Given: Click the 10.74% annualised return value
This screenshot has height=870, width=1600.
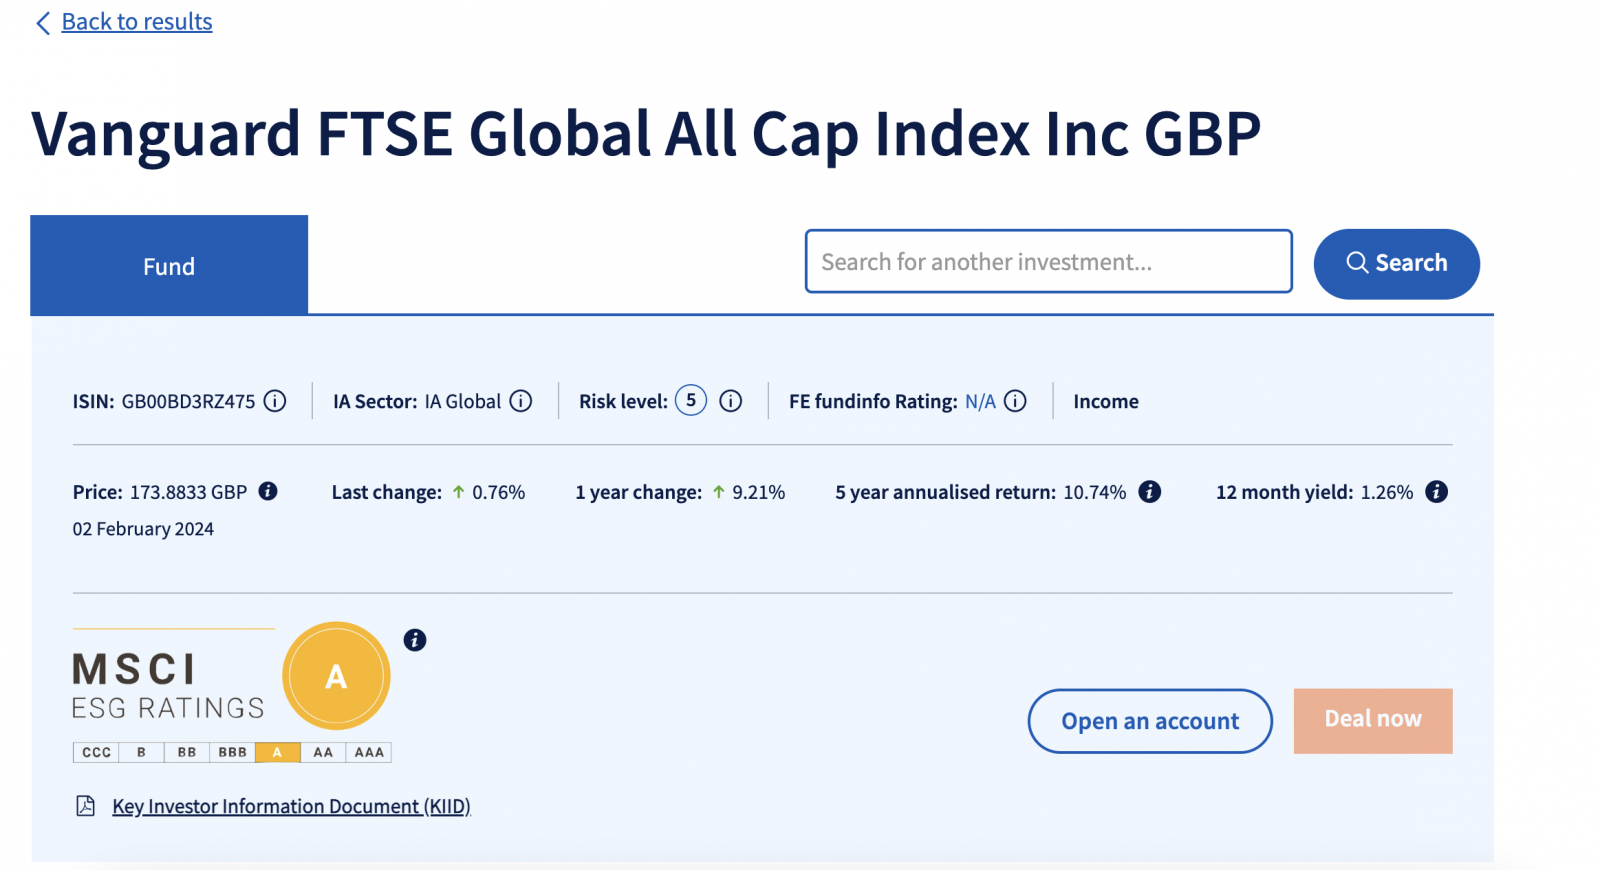Looking at the screenshot, I should [1094, 492].
